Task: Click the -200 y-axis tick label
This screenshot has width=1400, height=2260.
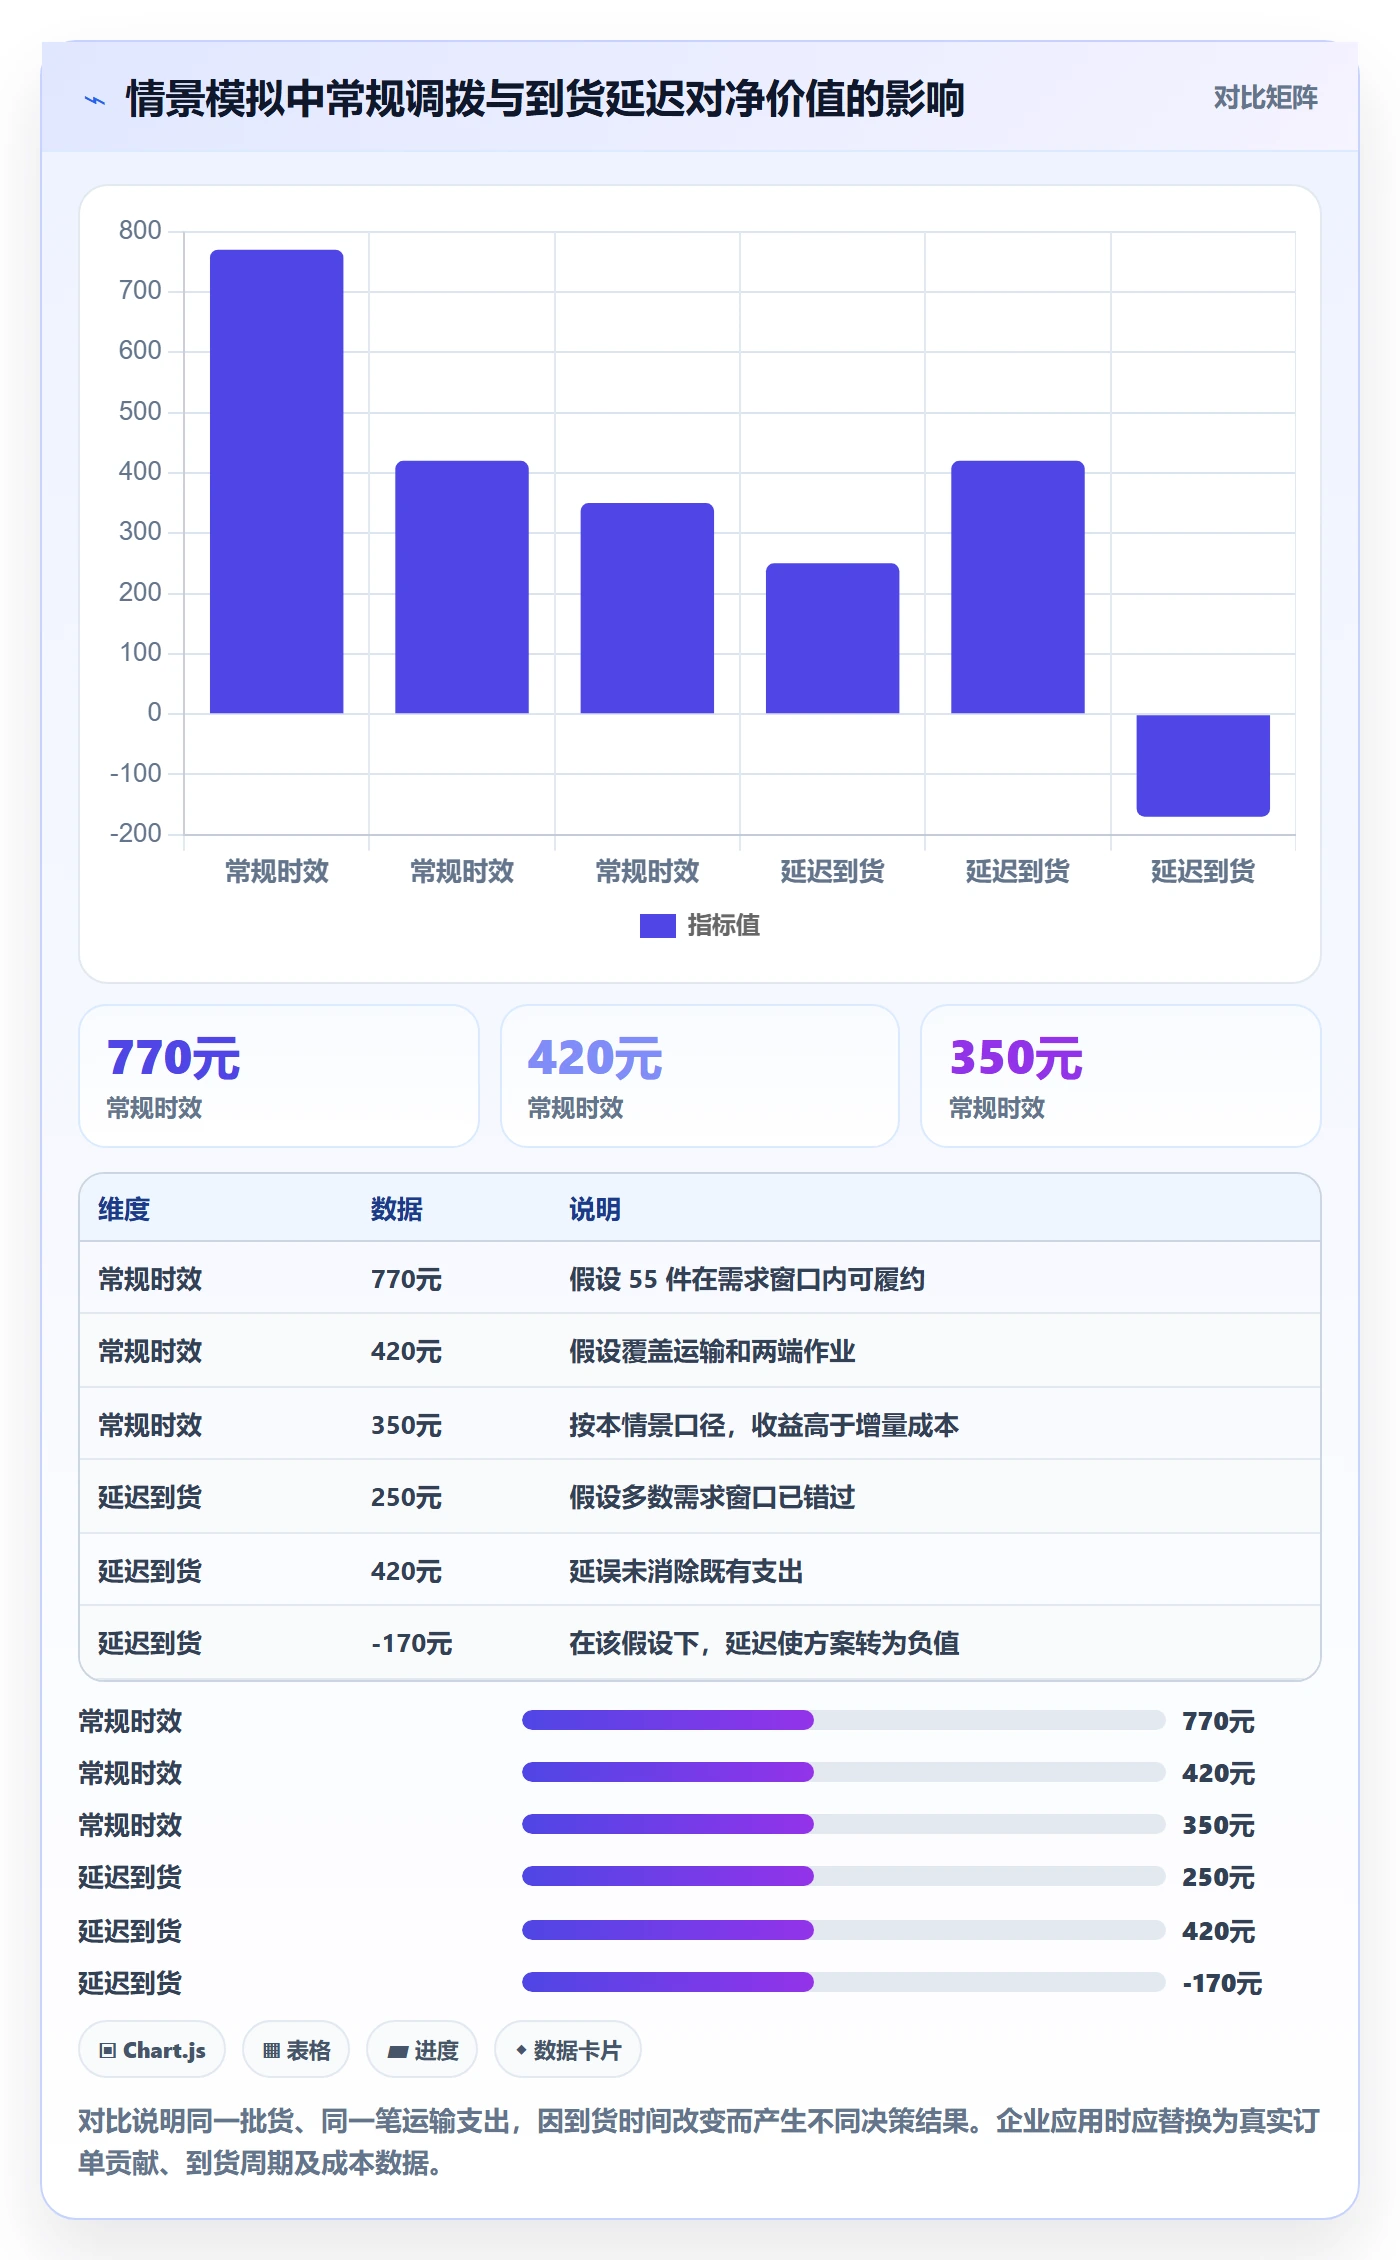Action: [x=136, y=834]
